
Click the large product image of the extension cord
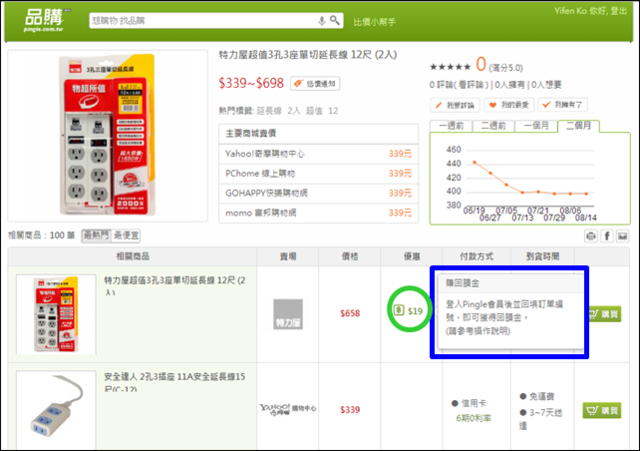point(108,136)
